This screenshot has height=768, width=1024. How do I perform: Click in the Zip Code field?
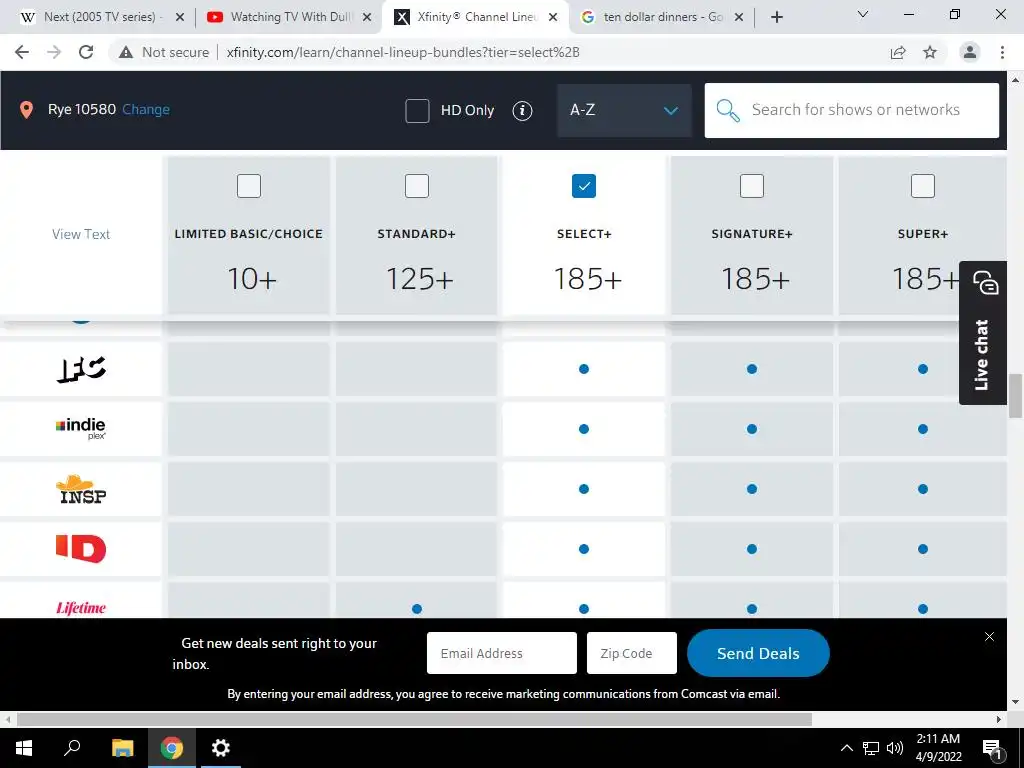tap(632, 653)
